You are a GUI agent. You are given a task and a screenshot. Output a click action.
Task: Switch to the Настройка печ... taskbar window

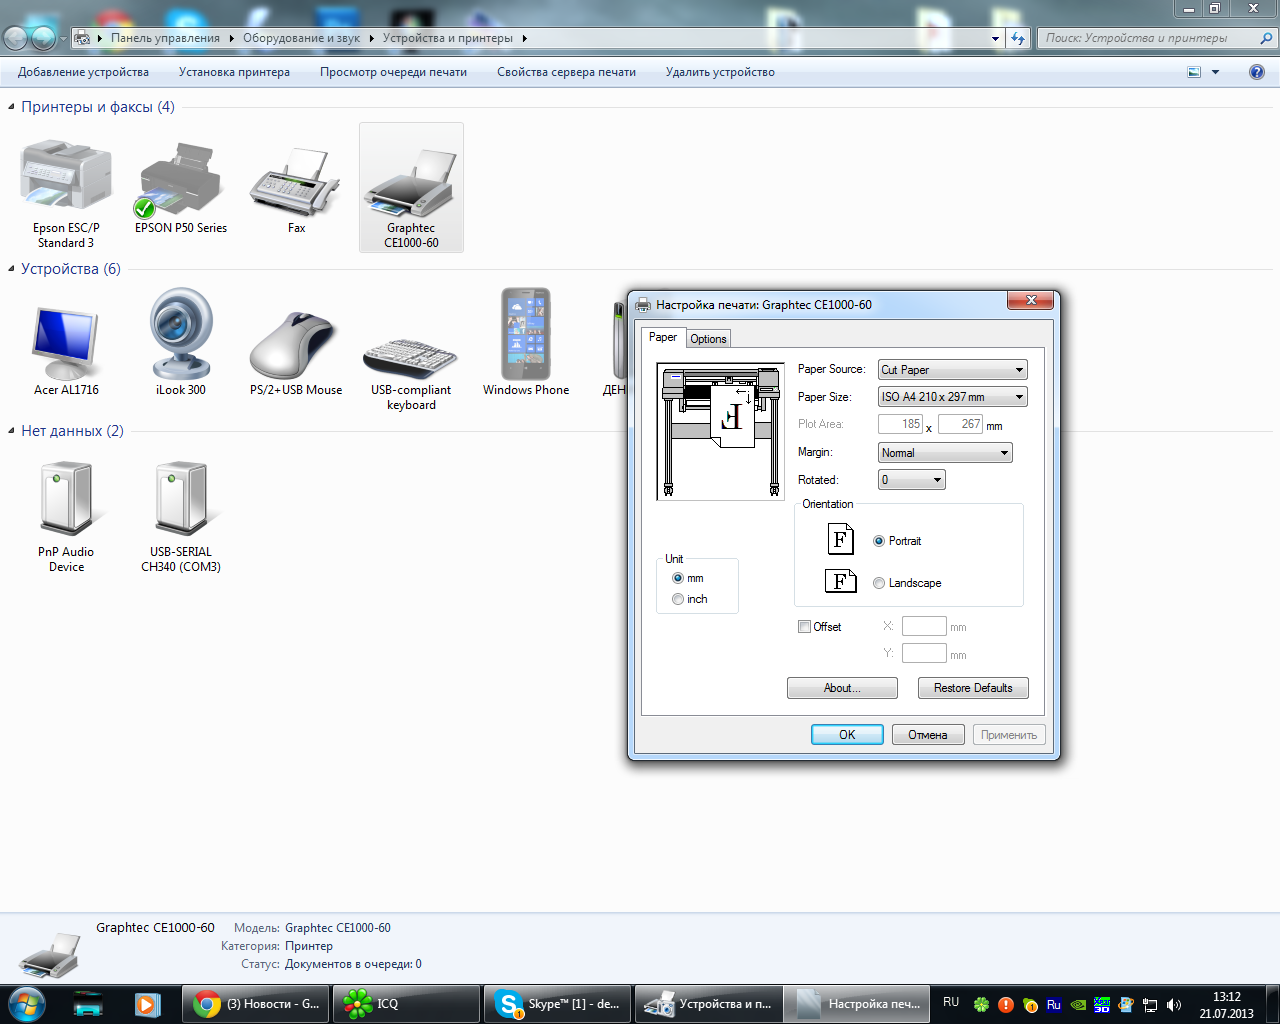(856, 1004)
